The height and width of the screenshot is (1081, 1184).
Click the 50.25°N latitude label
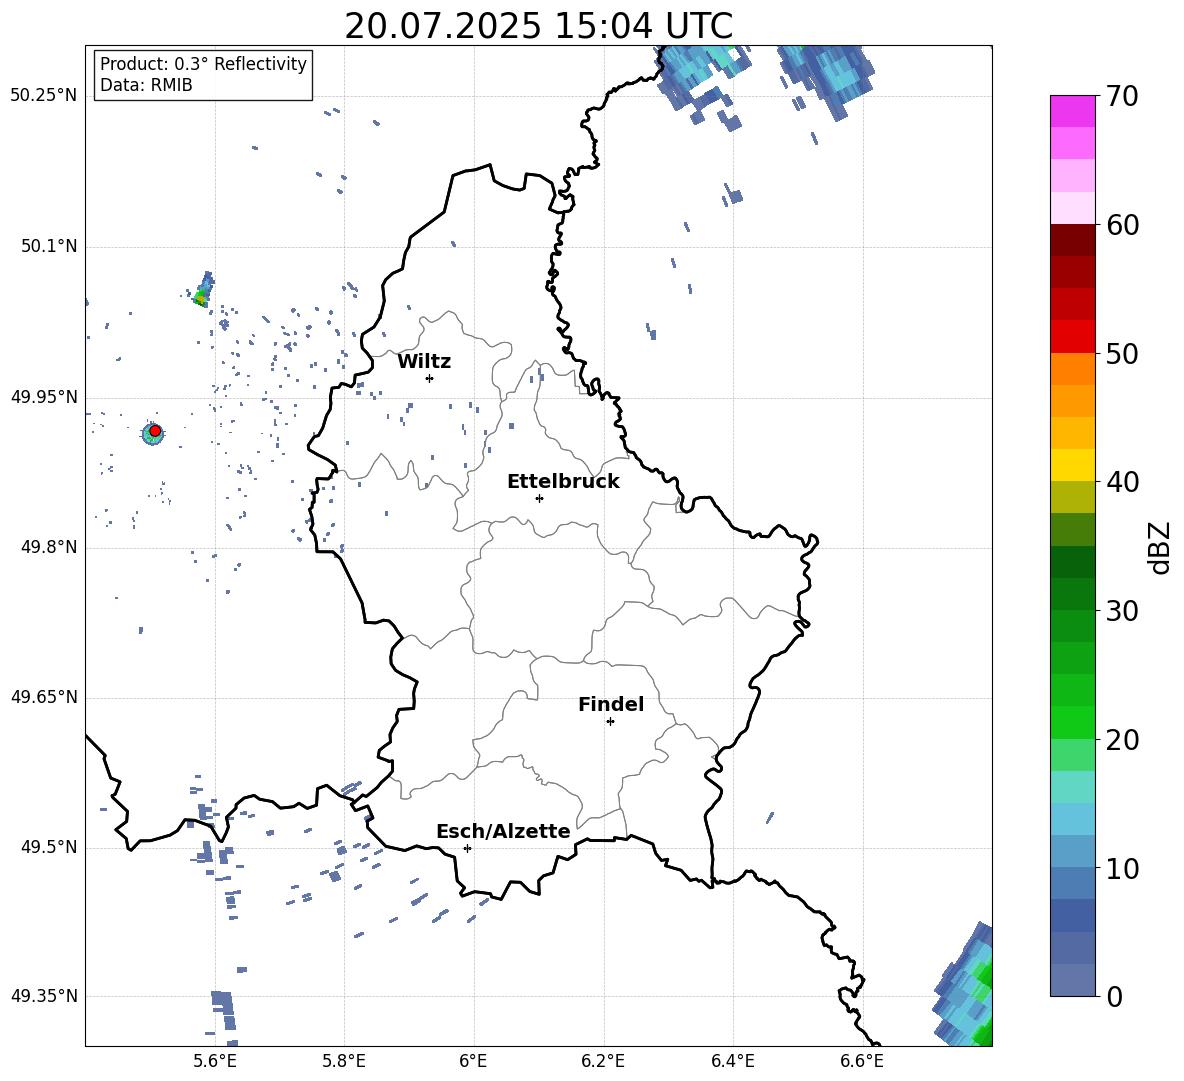click(x=44, y=96)
